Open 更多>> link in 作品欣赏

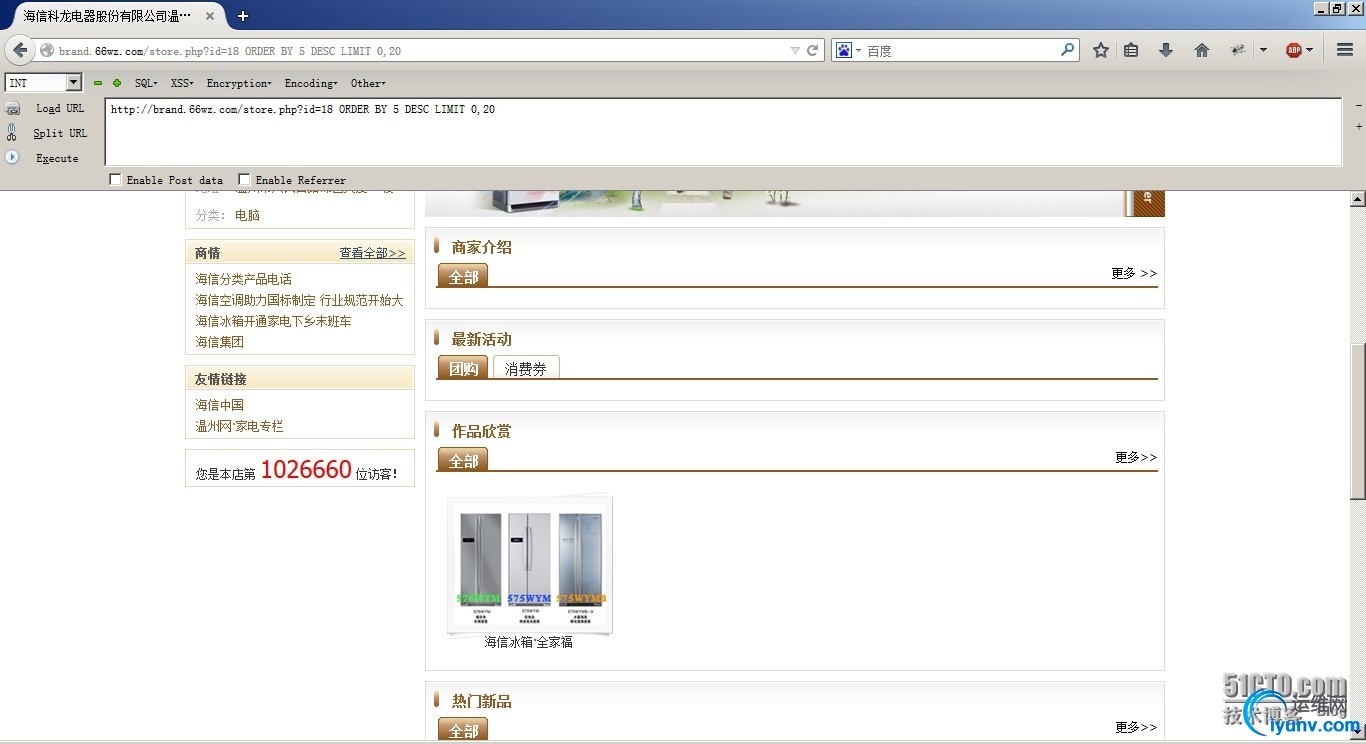point(1136,457)
